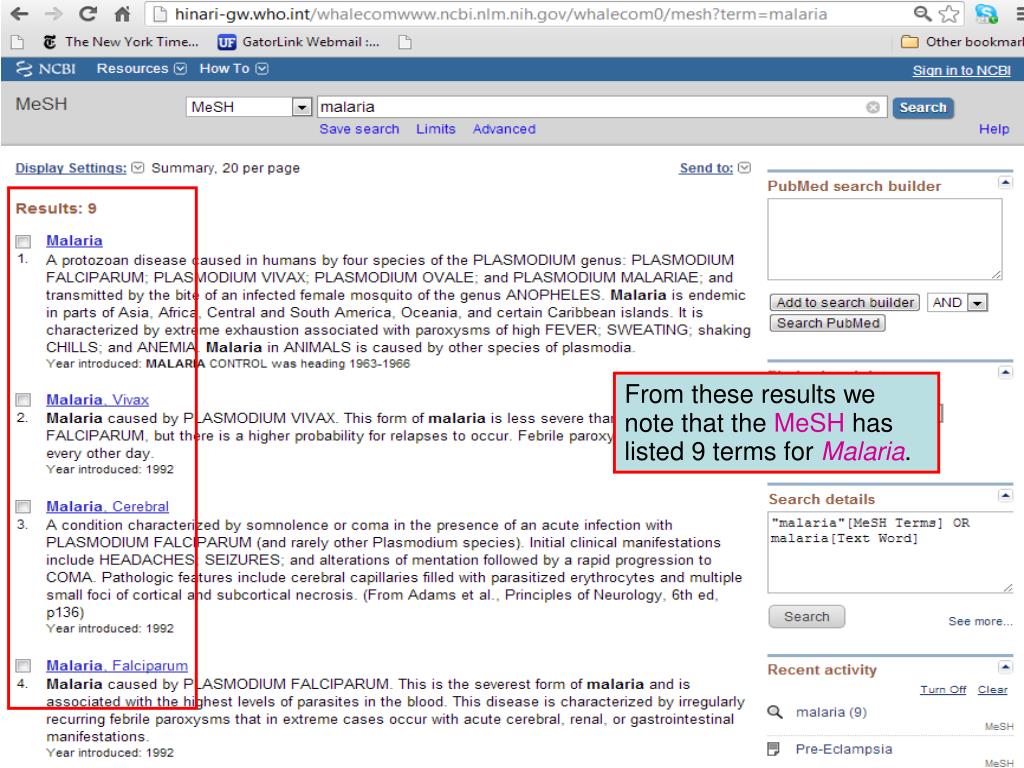Check the box for Malaria, Cerebral
The image size is (1024, 768).
click(23, 507)
